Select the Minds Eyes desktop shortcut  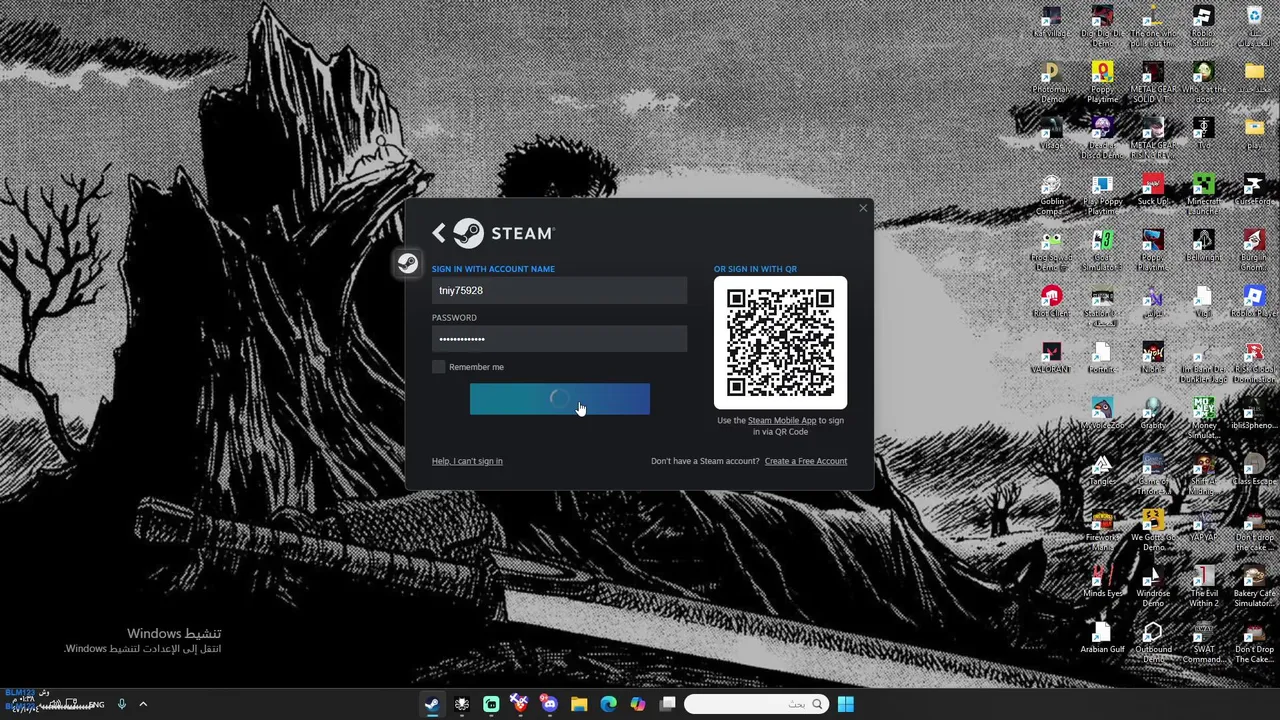tap(1102, 582)
